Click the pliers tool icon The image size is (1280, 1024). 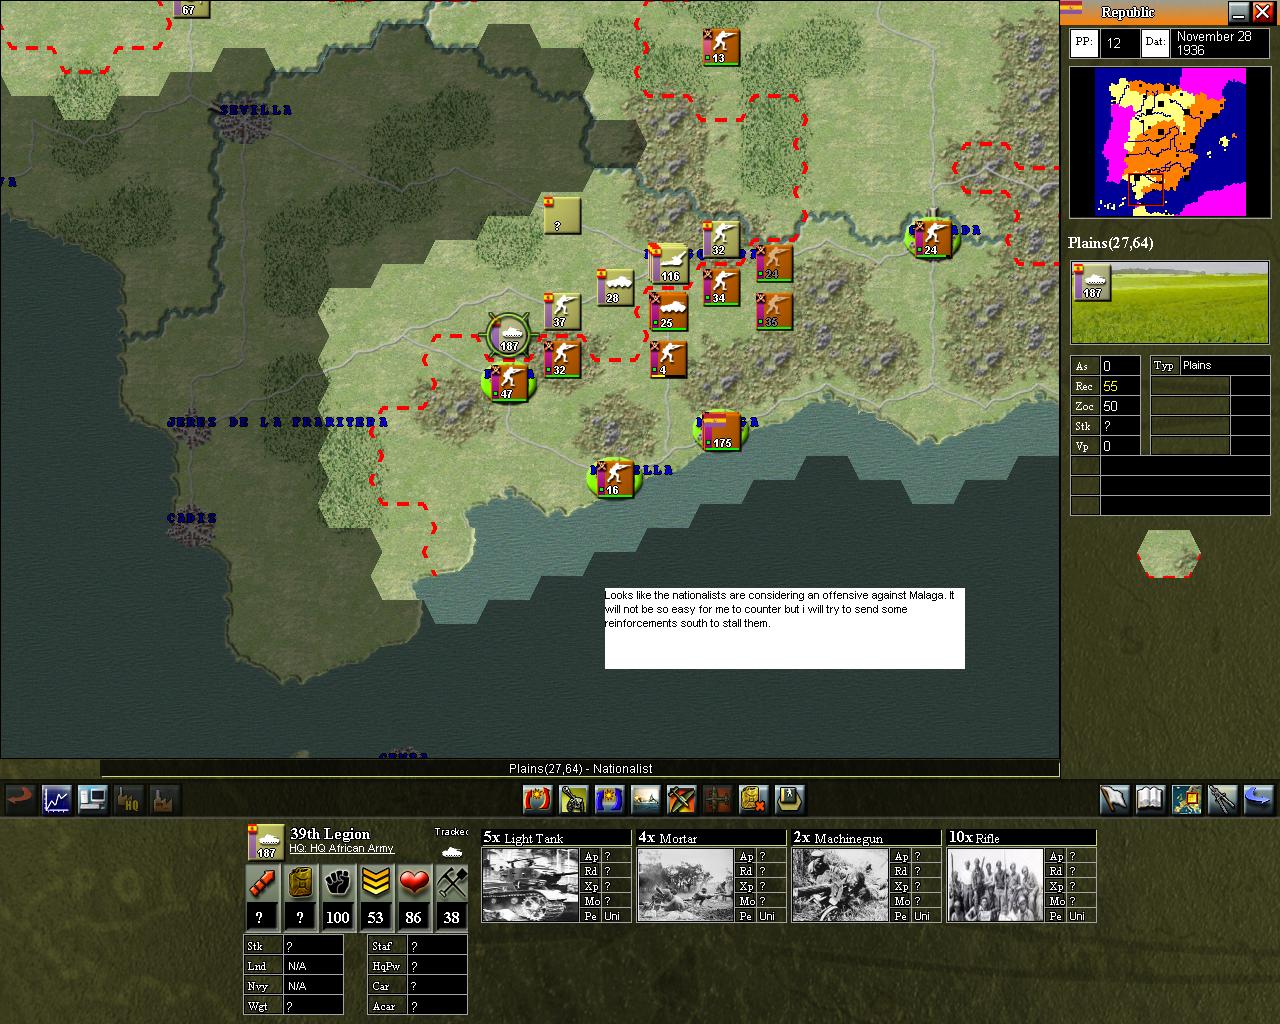pyautogui.click(x=1223, y=799)
